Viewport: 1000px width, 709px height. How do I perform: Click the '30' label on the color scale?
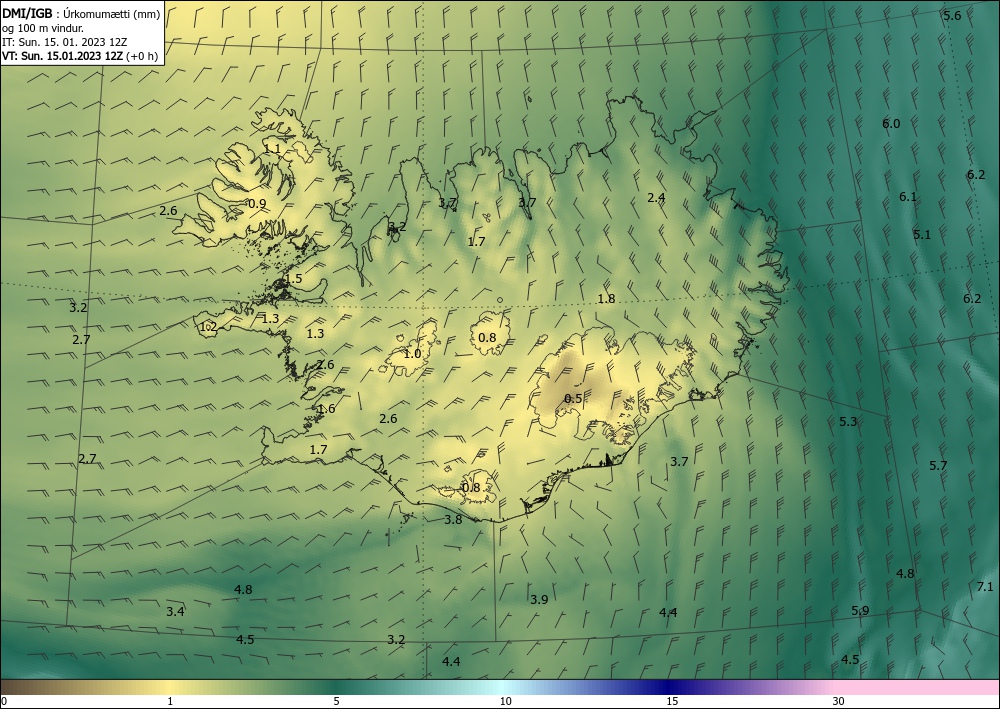coord(839,701)
